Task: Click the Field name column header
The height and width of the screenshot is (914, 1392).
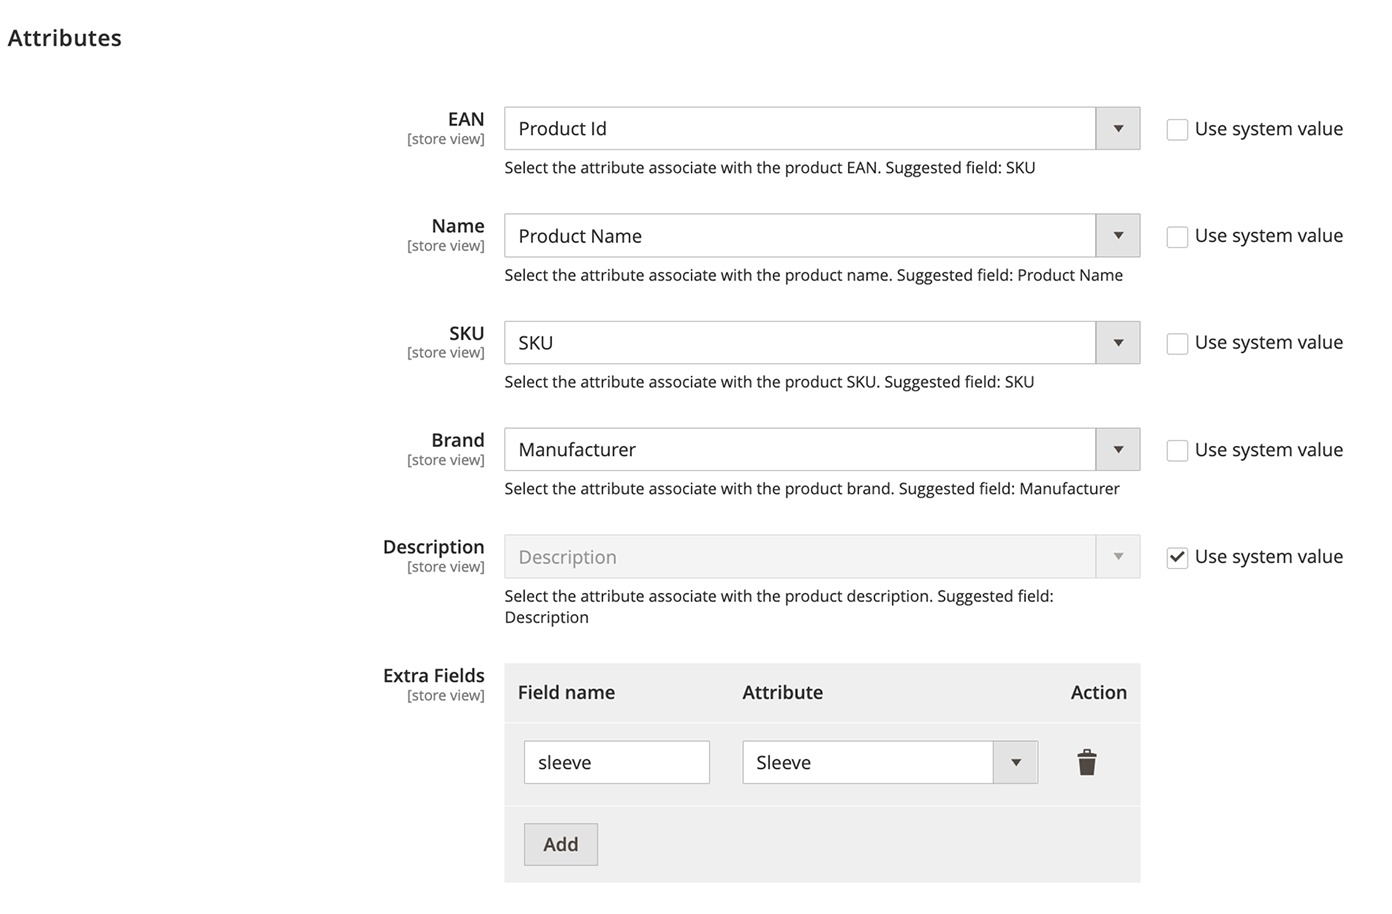Action: point(566,693)
